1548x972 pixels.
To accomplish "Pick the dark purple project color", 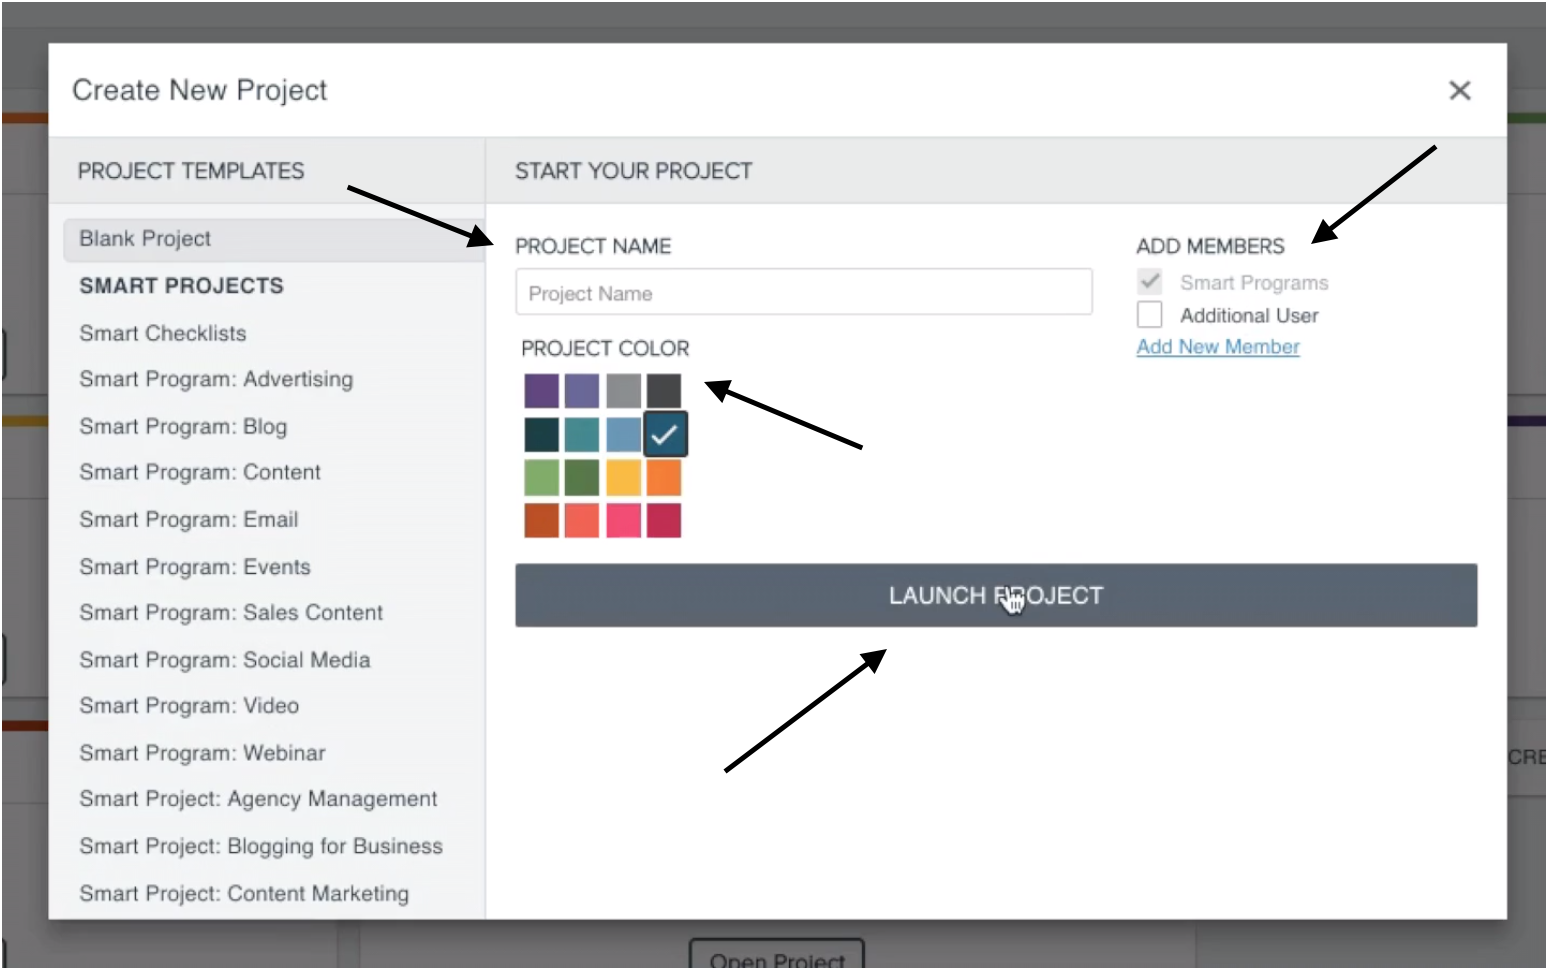I will 542,391.
